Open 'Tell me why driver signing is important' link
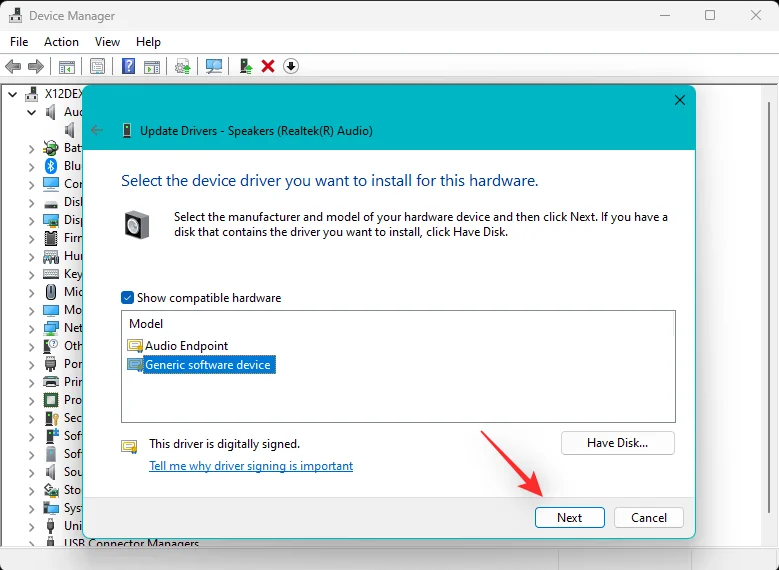Viewport: 779px width, 570px height. click(251, 466)
